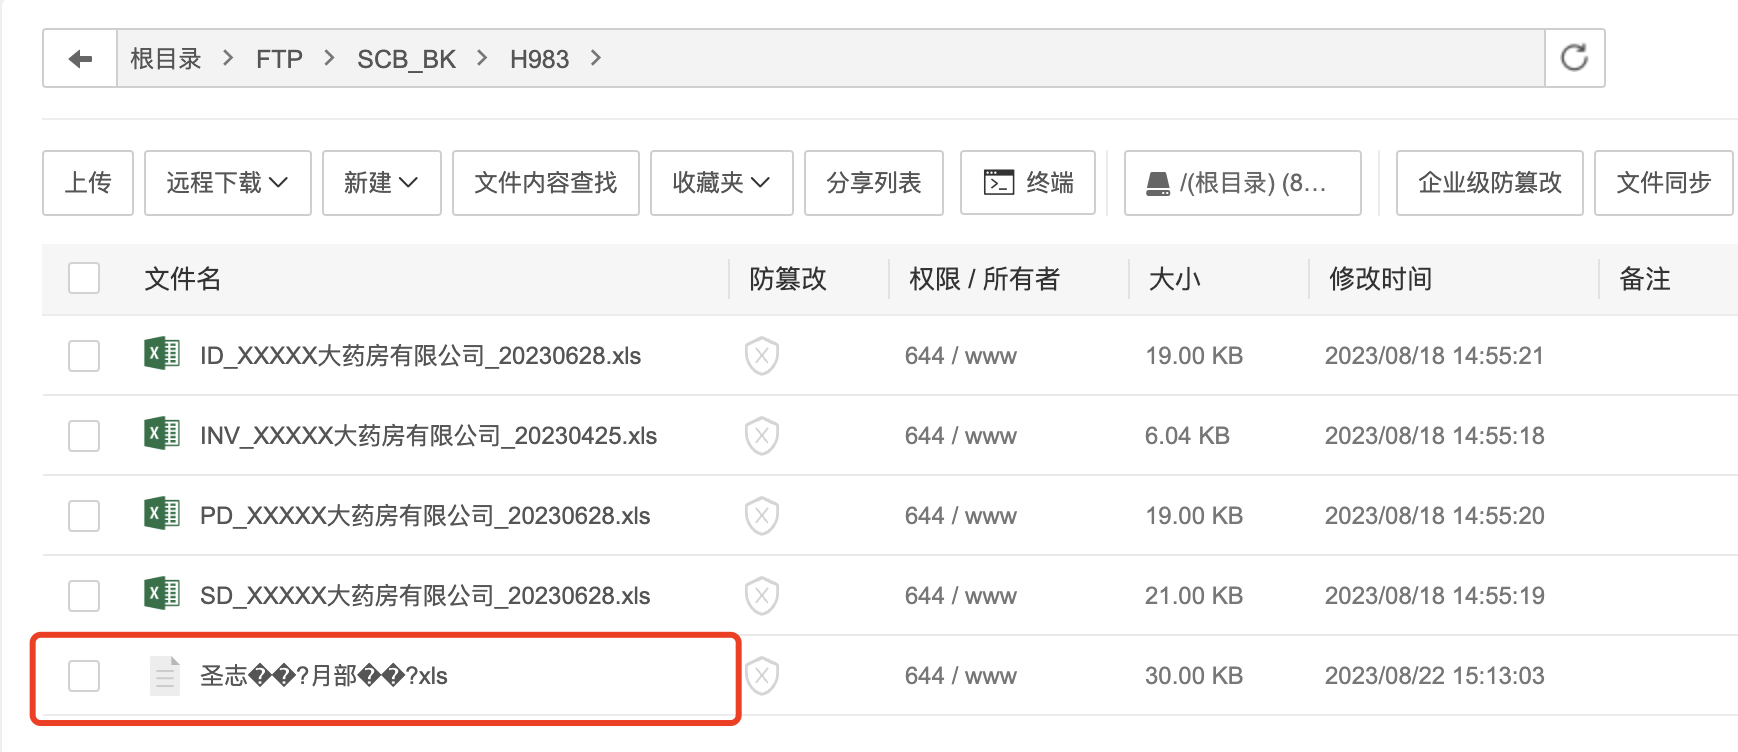Click the 防篡改 column header
The image size is (1738, 752).
(x=788, y=279)
